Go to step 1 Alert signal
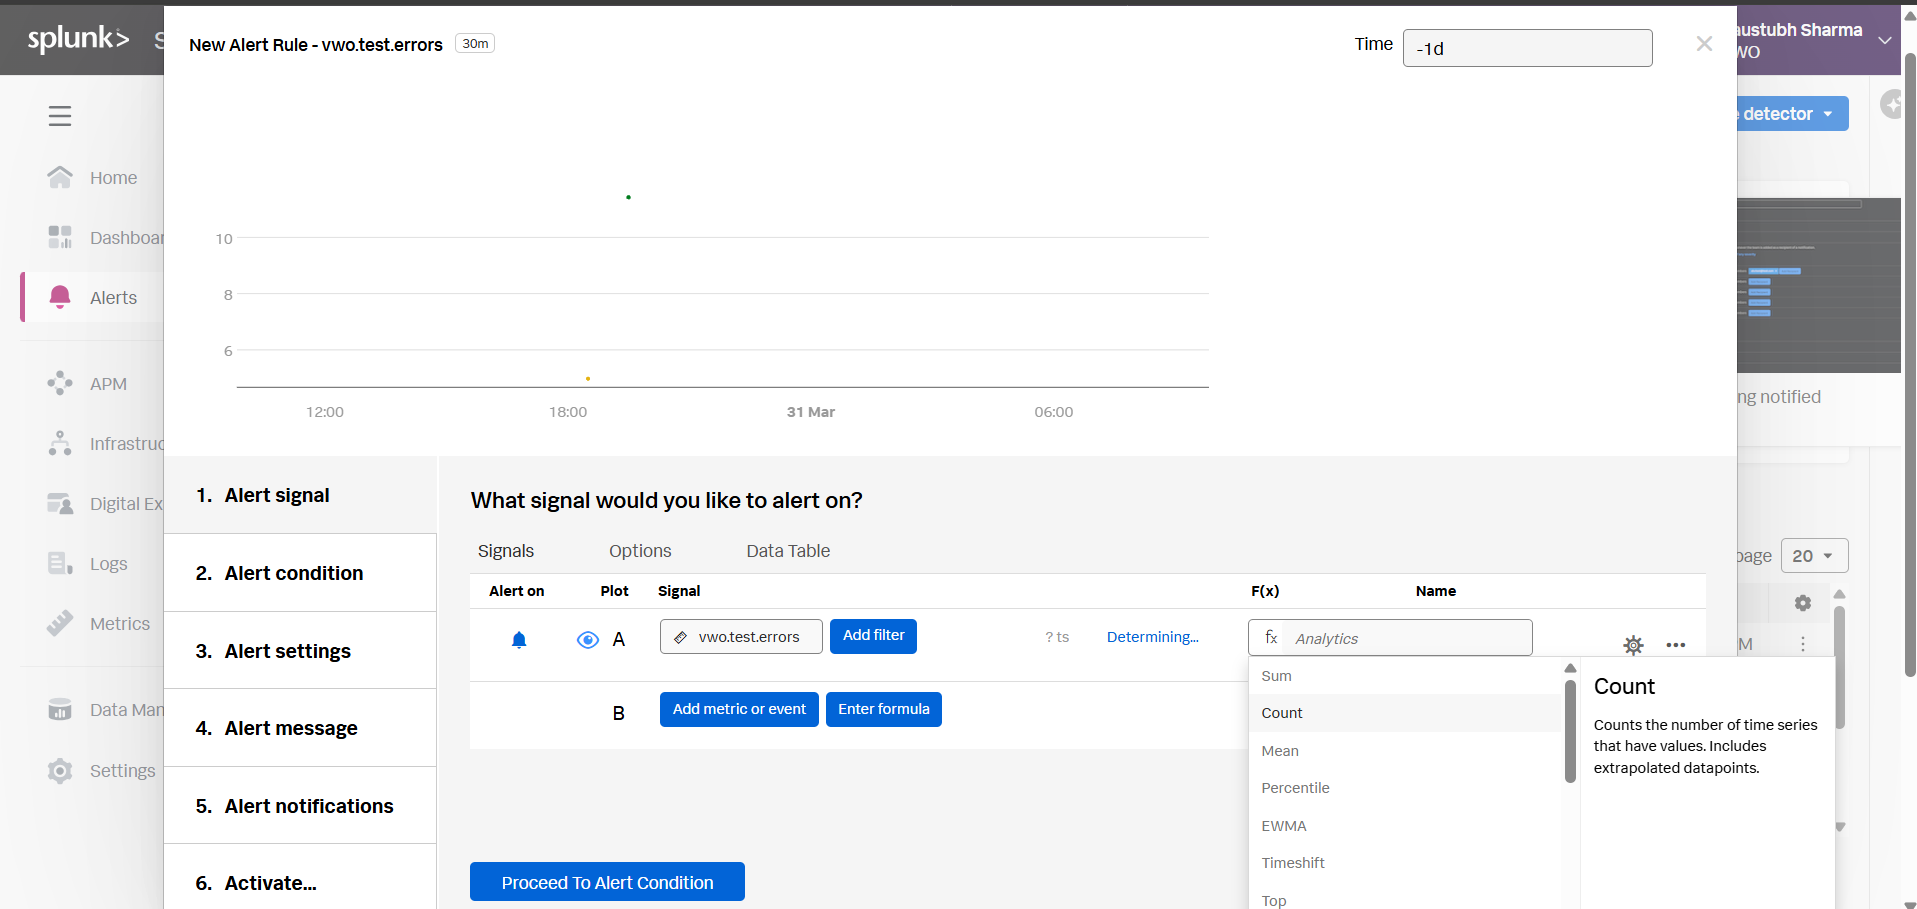 [300, 495]
